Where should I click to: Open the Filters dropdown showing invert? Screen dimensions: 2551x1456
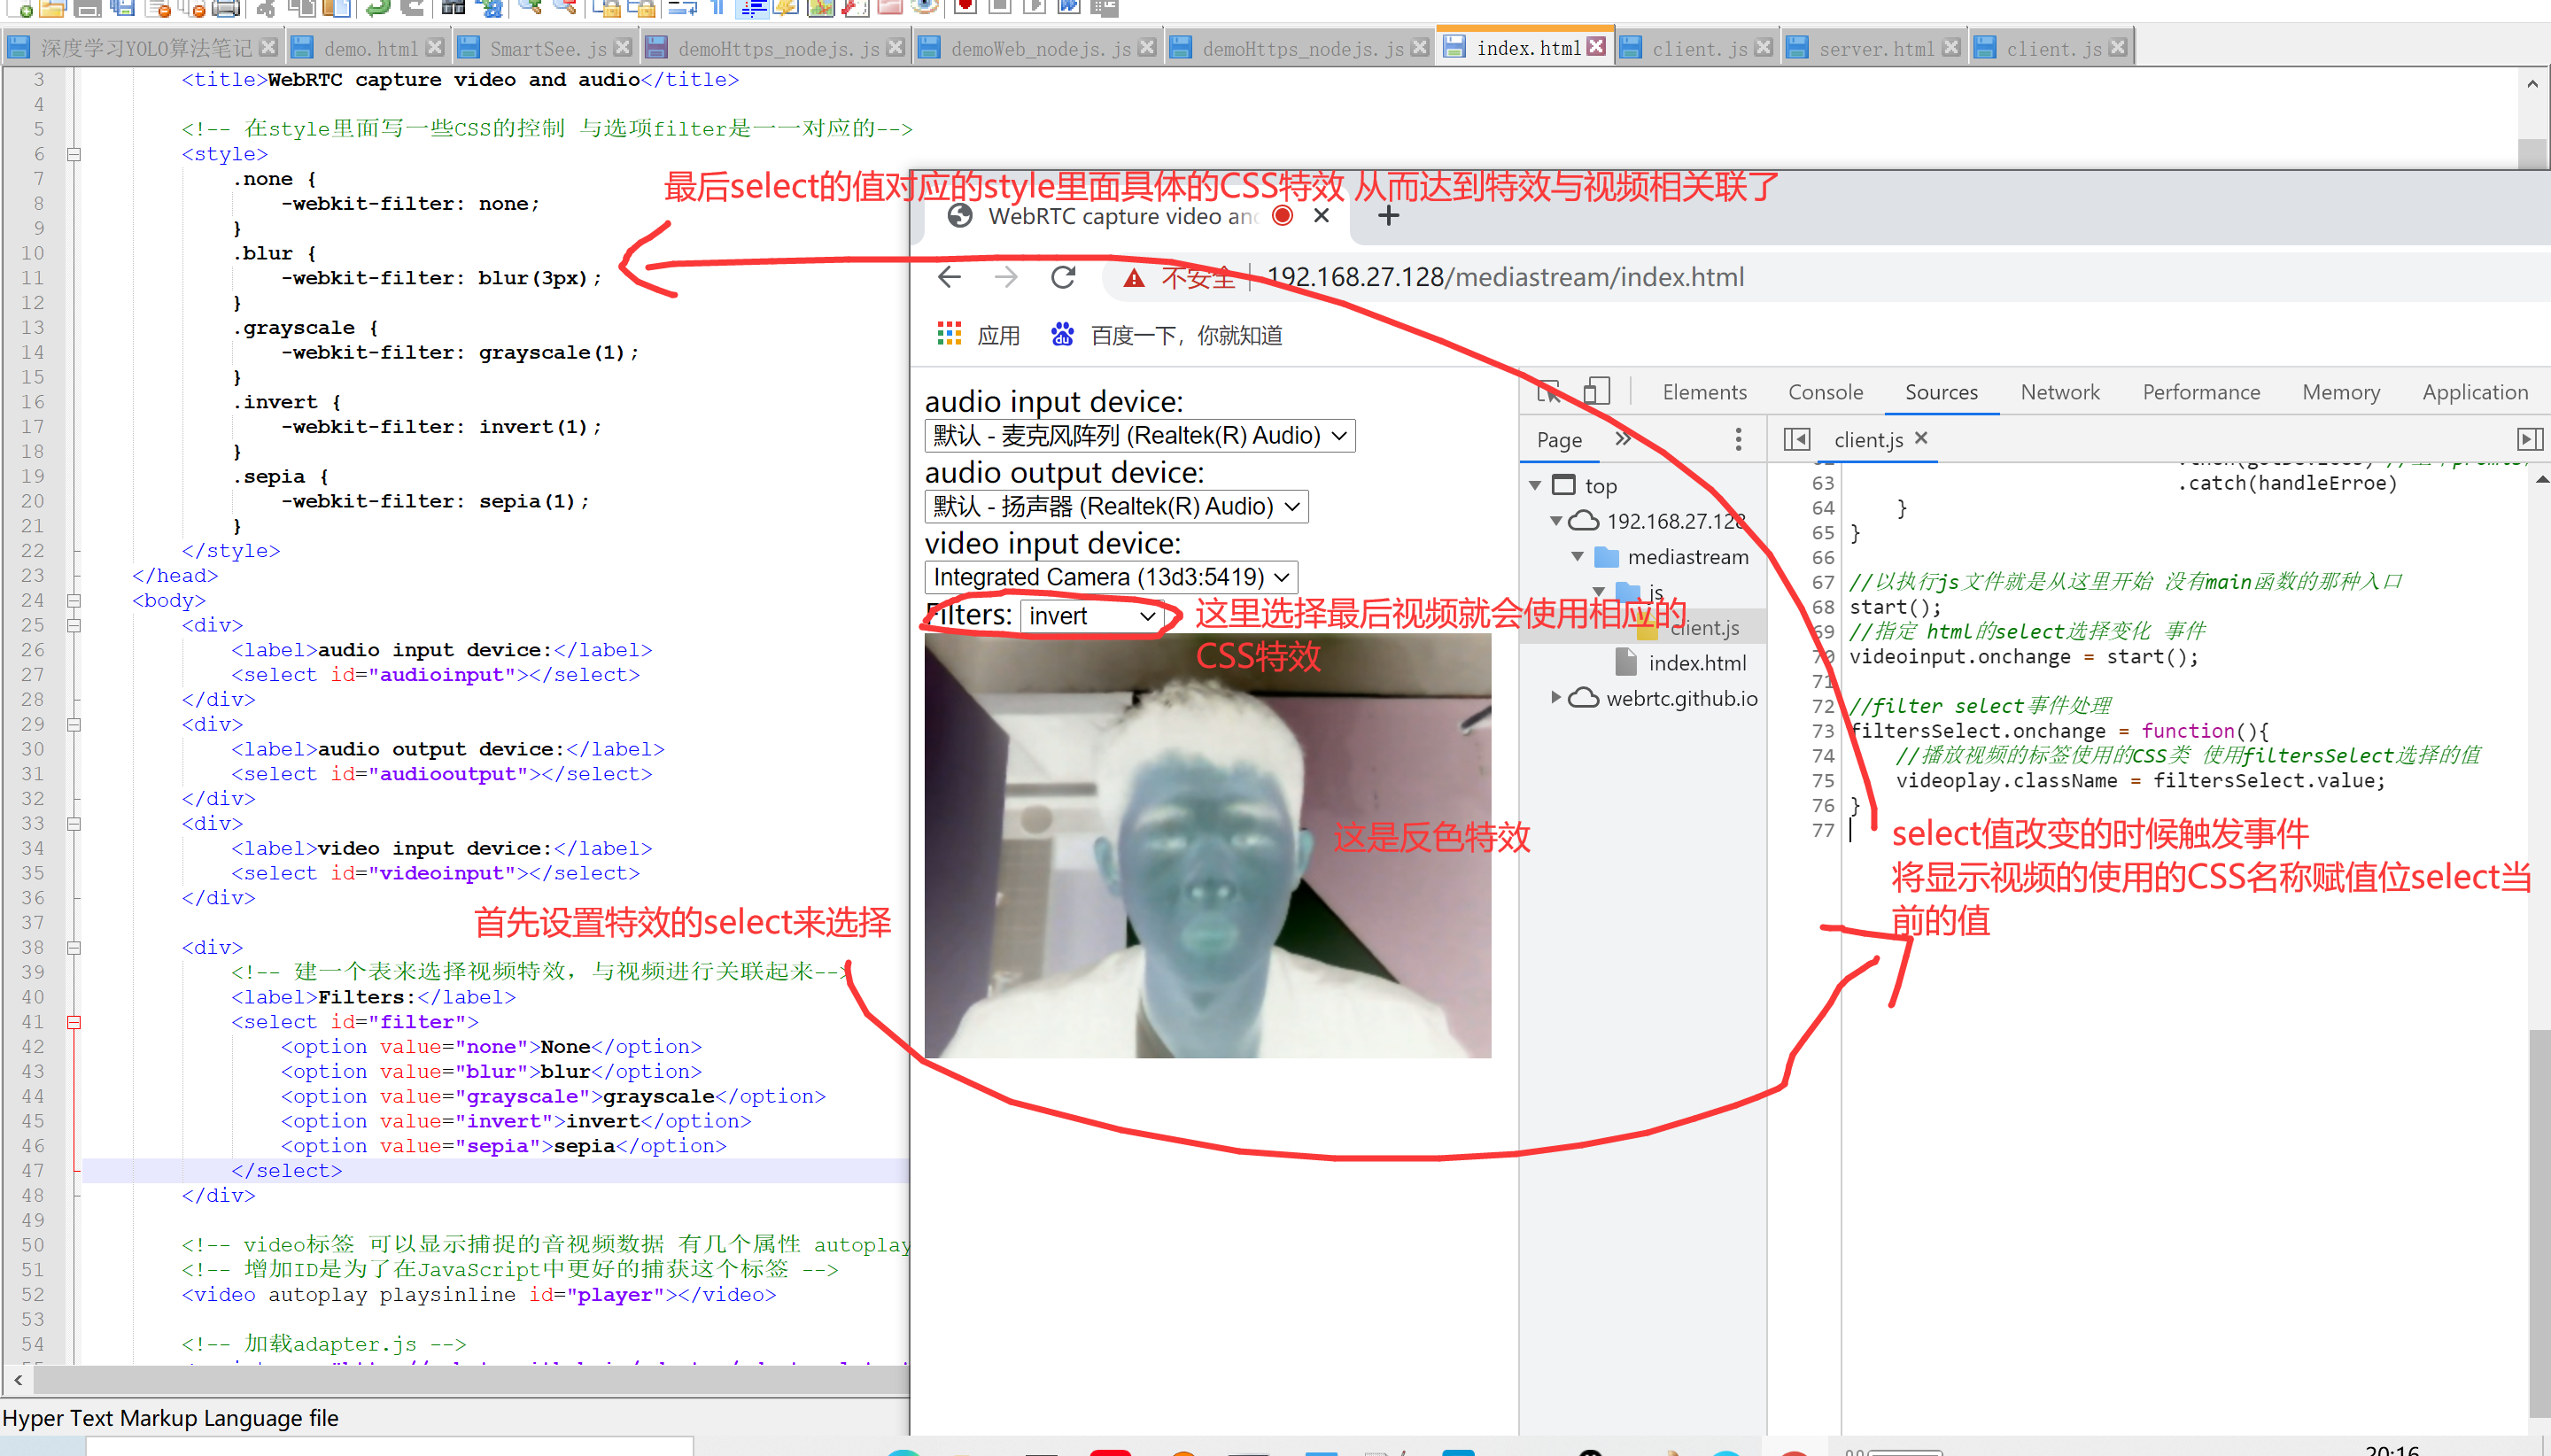click(x=1092, y=616)
